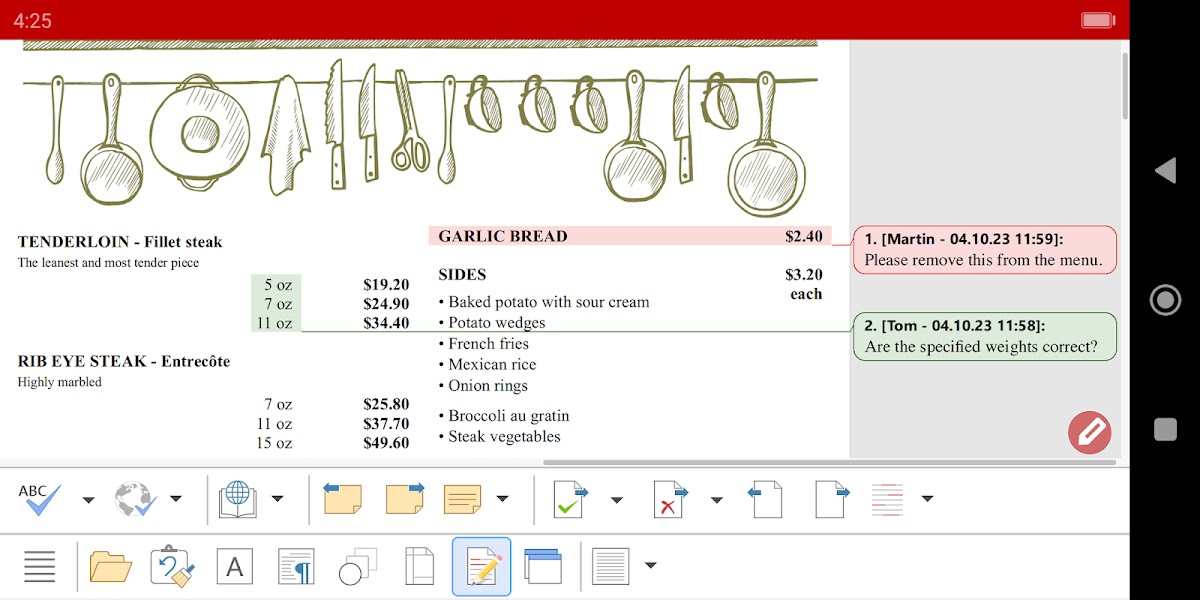Select Martin's comment about removing item

pos(984,250)
